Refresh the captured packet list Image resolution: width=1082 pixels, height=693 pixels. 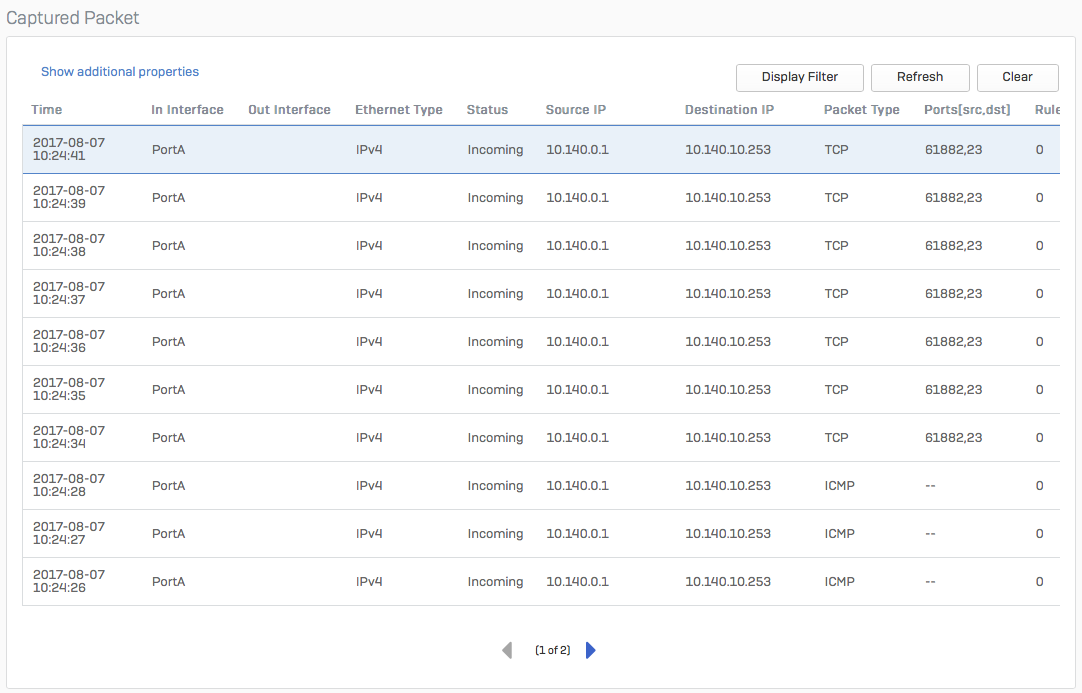(x=919, y=77)
